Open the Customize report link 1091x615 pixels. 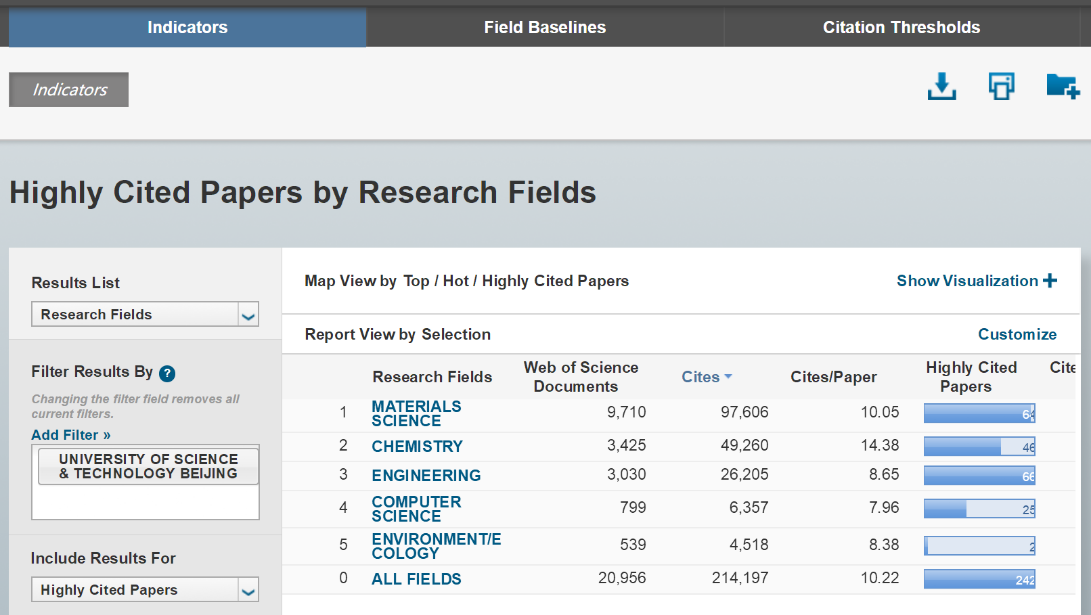pyautogui.click(x=1017, y=334)
